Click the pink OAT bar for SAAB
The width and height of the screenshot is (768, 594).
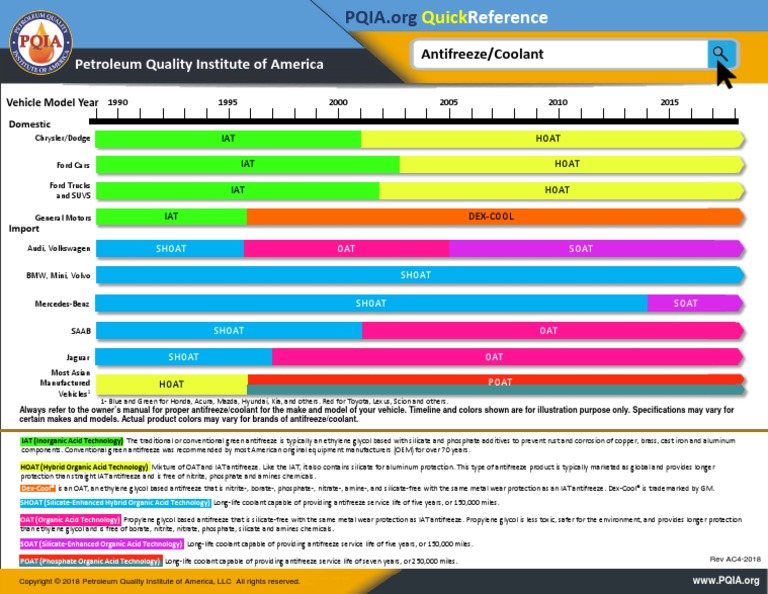[x=553, y=331]
